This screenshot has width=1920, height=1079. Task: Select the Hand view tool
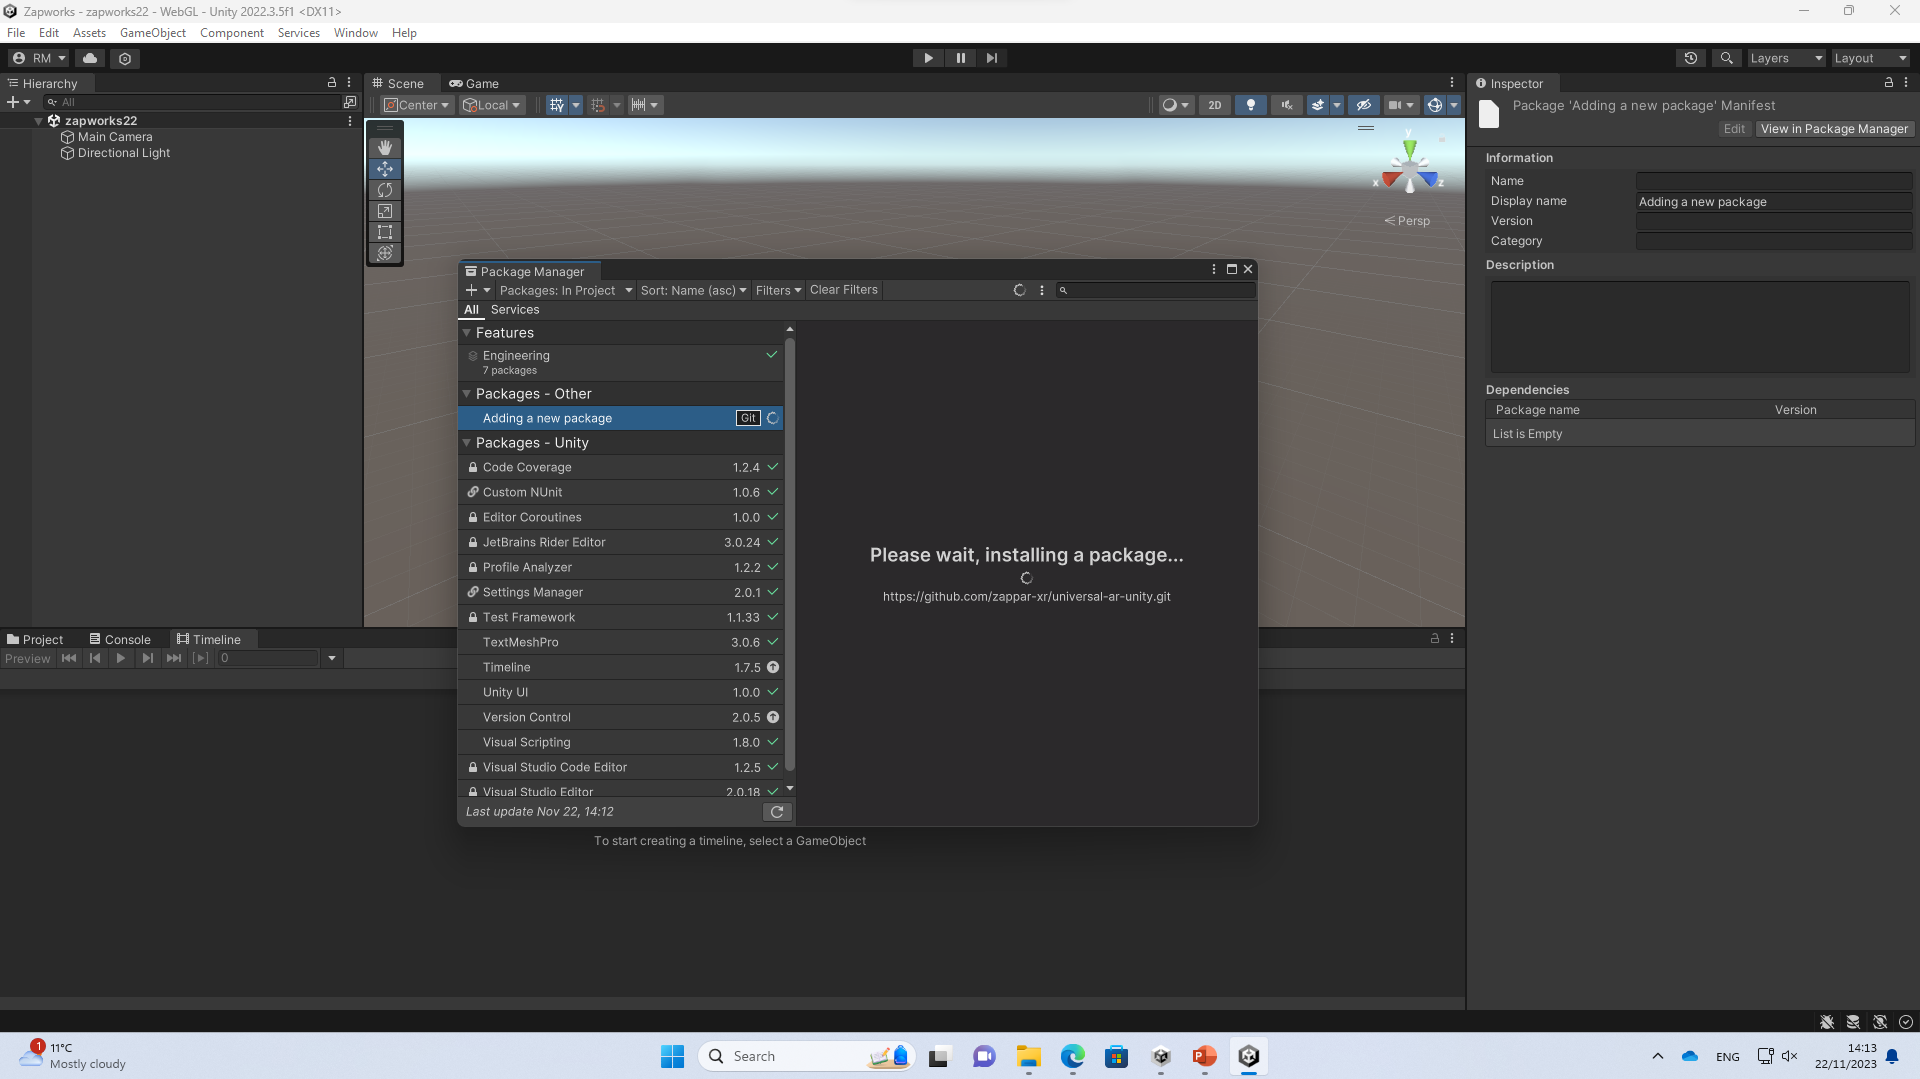pos(385,148)
